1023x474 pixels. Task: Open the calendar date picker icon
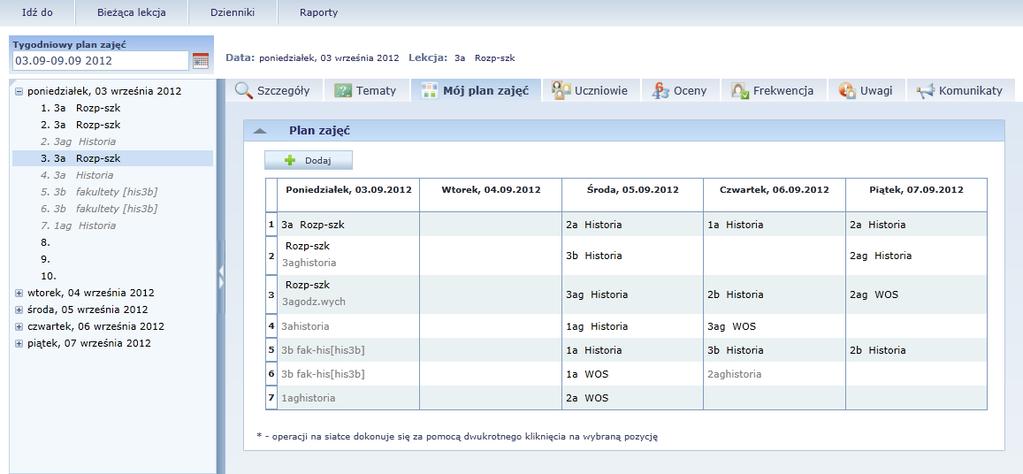click(200, 61)
